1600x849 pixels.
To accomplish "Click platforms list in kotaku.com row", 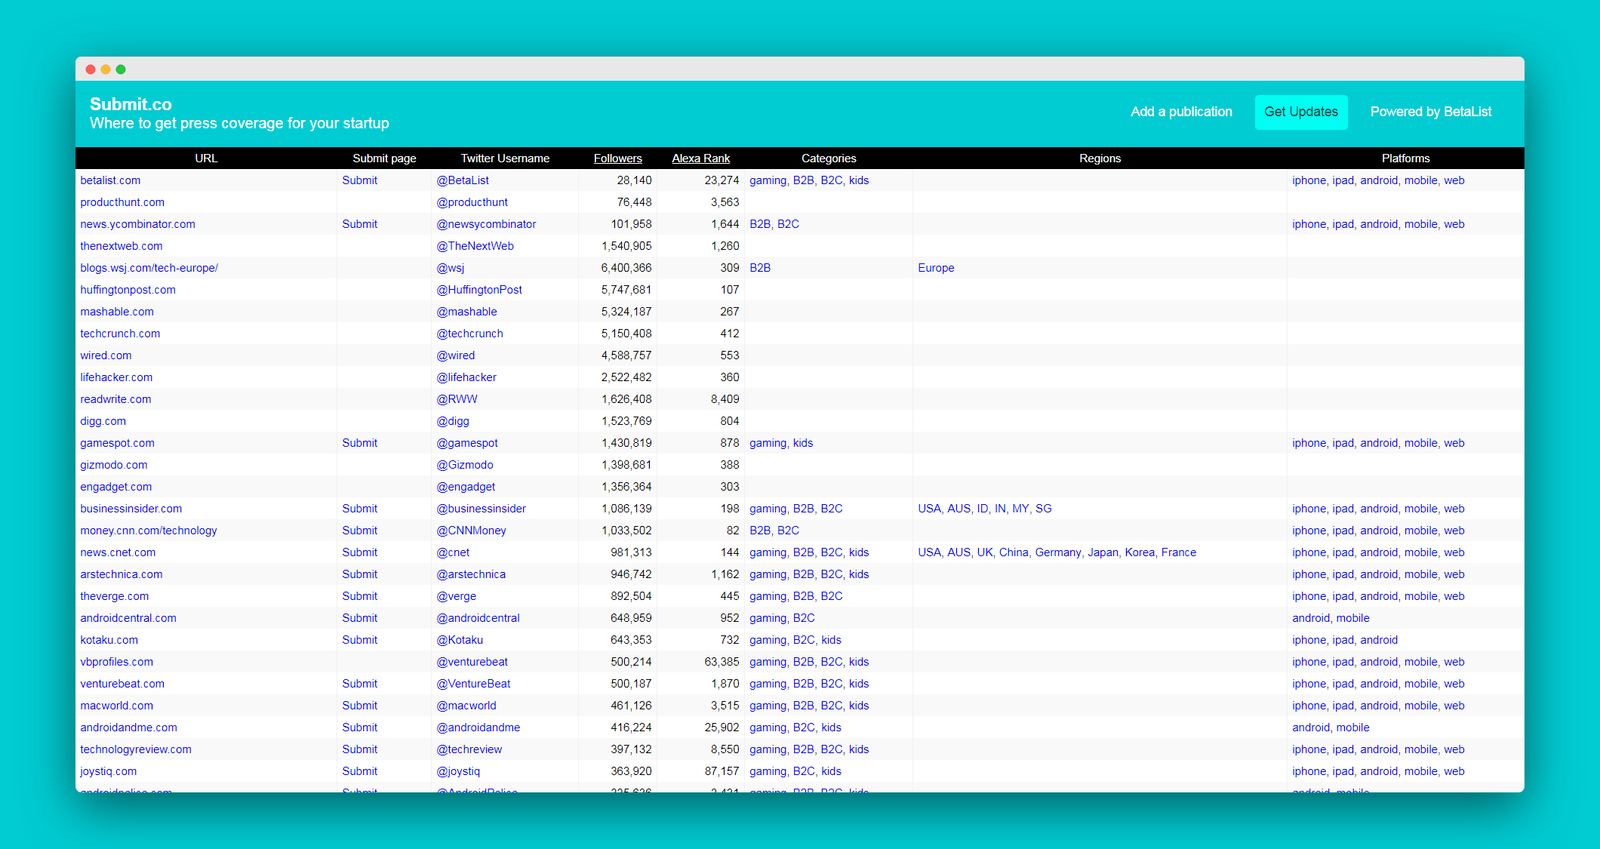I will (1345, 641).
